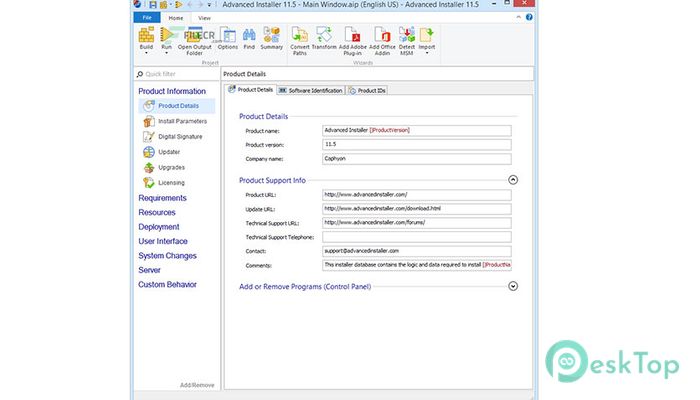Select Product Details in left tree
The height and width of the screenshot is (400, 700).
178,106
